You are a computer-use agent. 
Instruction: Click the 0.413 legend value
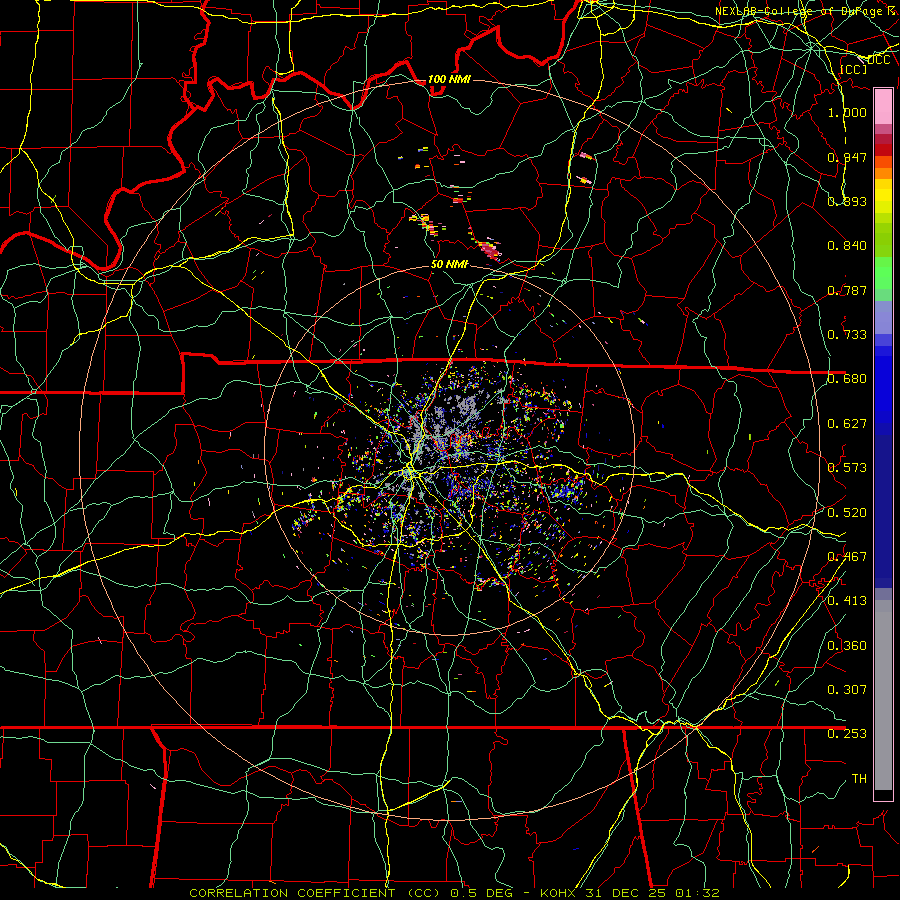(x=847, y=601)
